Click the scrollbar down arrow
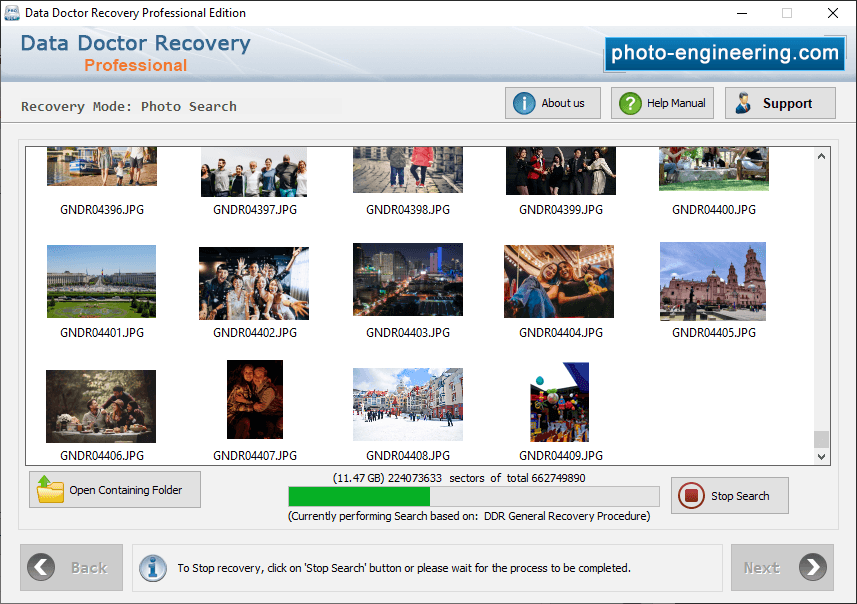This screenshot has width=857, height=604. [x=821, y=456]
